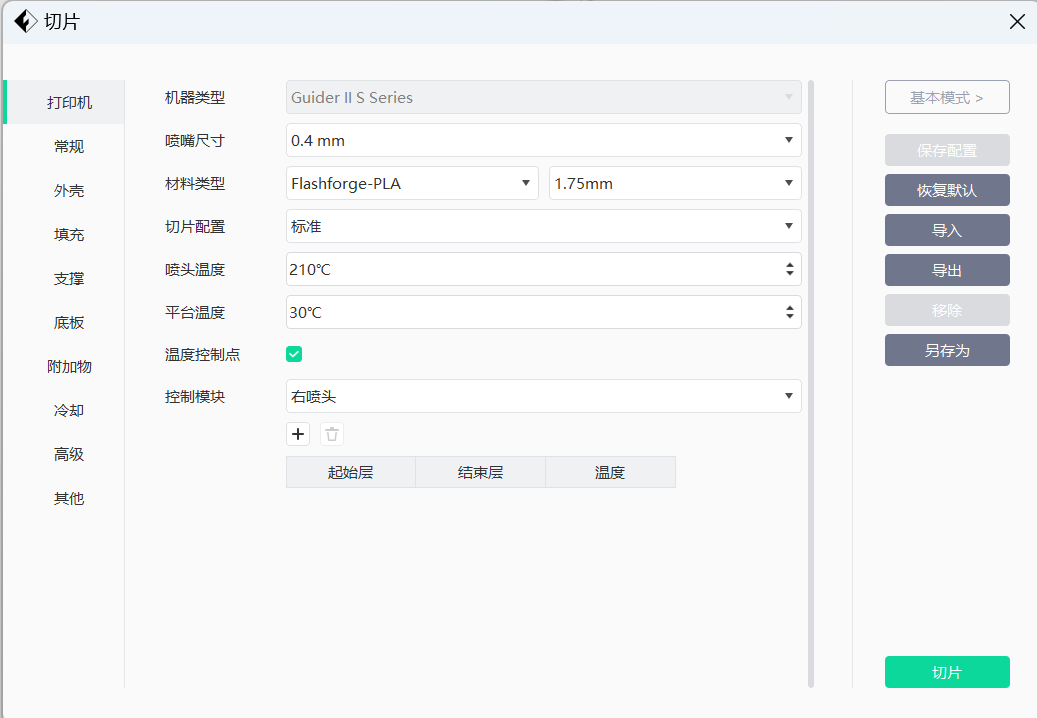1037x718 pixels.
Task: Expand the 切片配置 标准 dropdown
Action: tap(544, 226)
